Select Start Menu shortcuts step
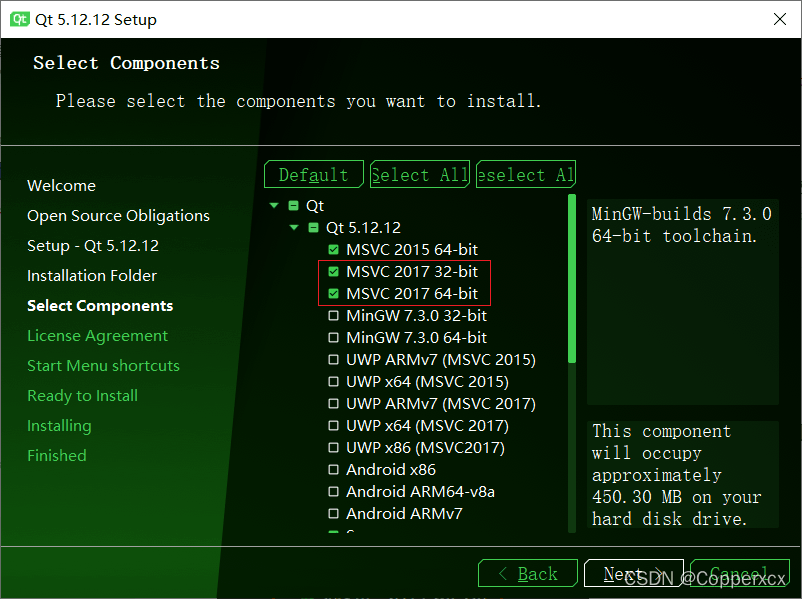This screenshot has height=599, width=802. (103, 366)
